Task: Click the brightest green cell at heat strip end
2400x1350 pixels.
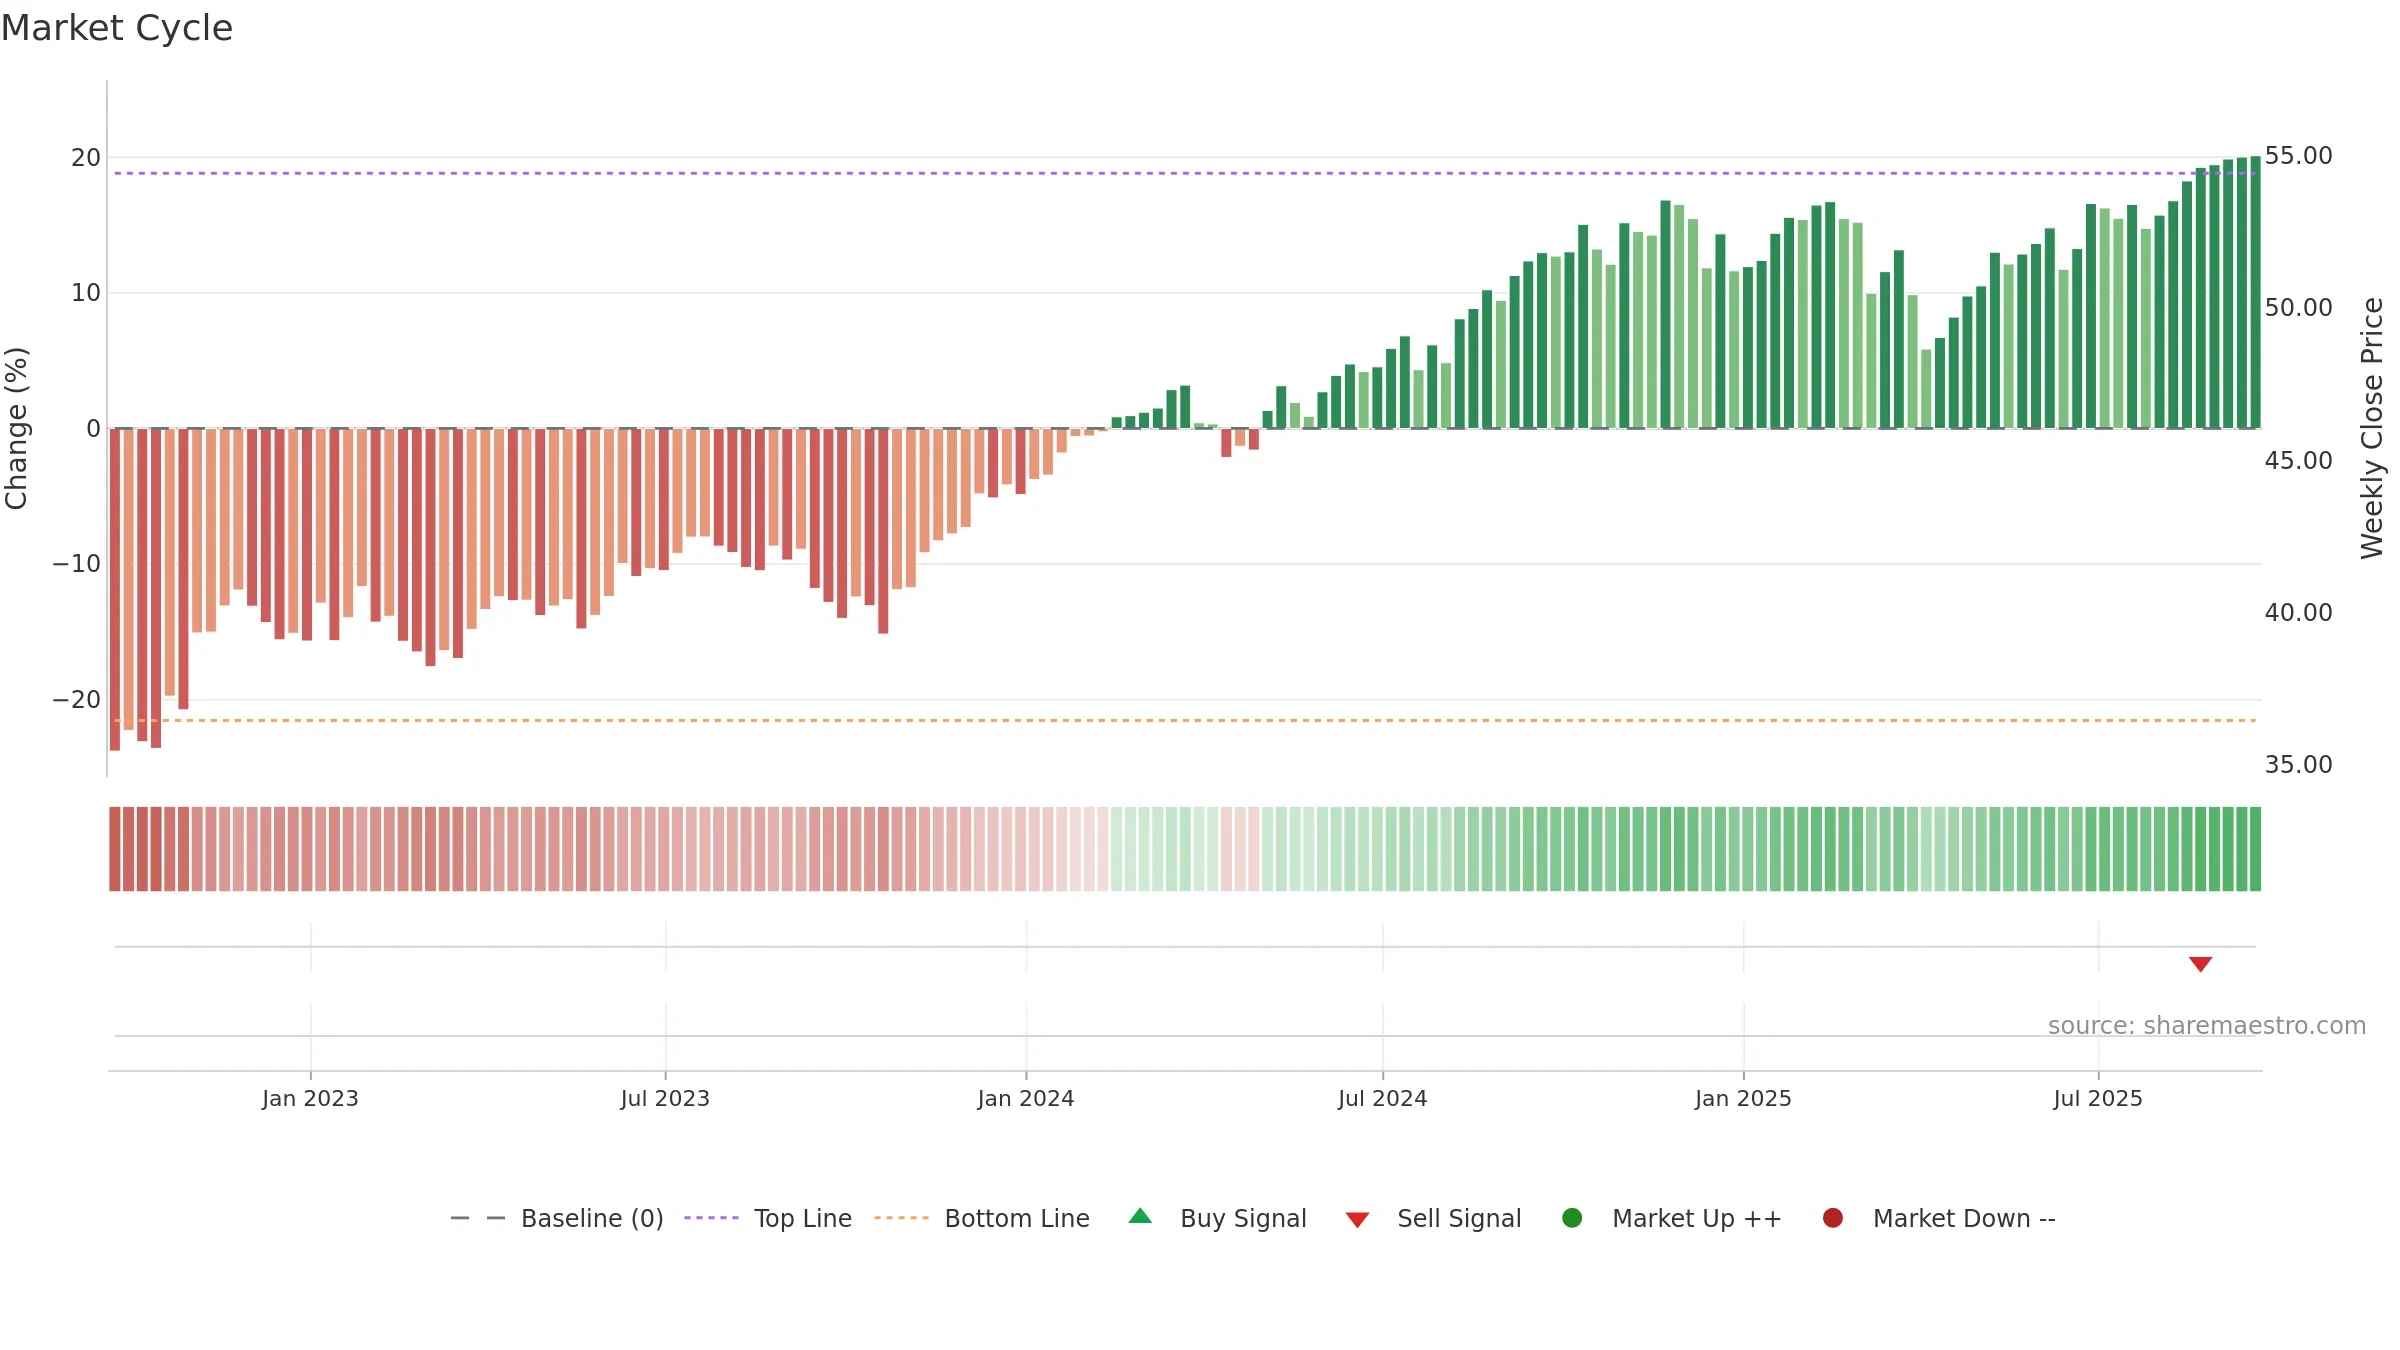Action: [x=2255, y=849]
